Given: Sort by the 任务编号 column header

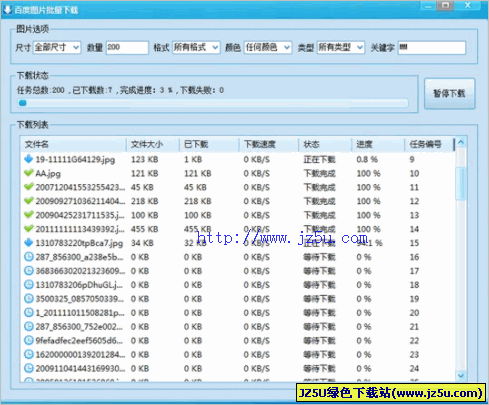Looking at the screenshot, I should click(430, 144).
